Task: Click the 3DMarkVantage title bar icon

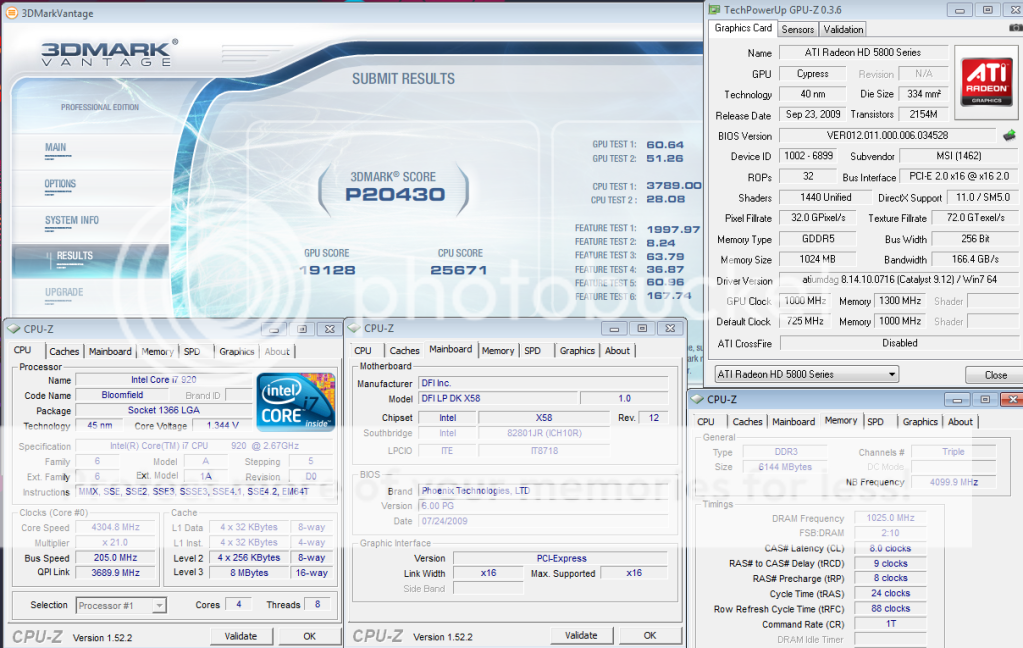Action: click(x=11, y=13)
